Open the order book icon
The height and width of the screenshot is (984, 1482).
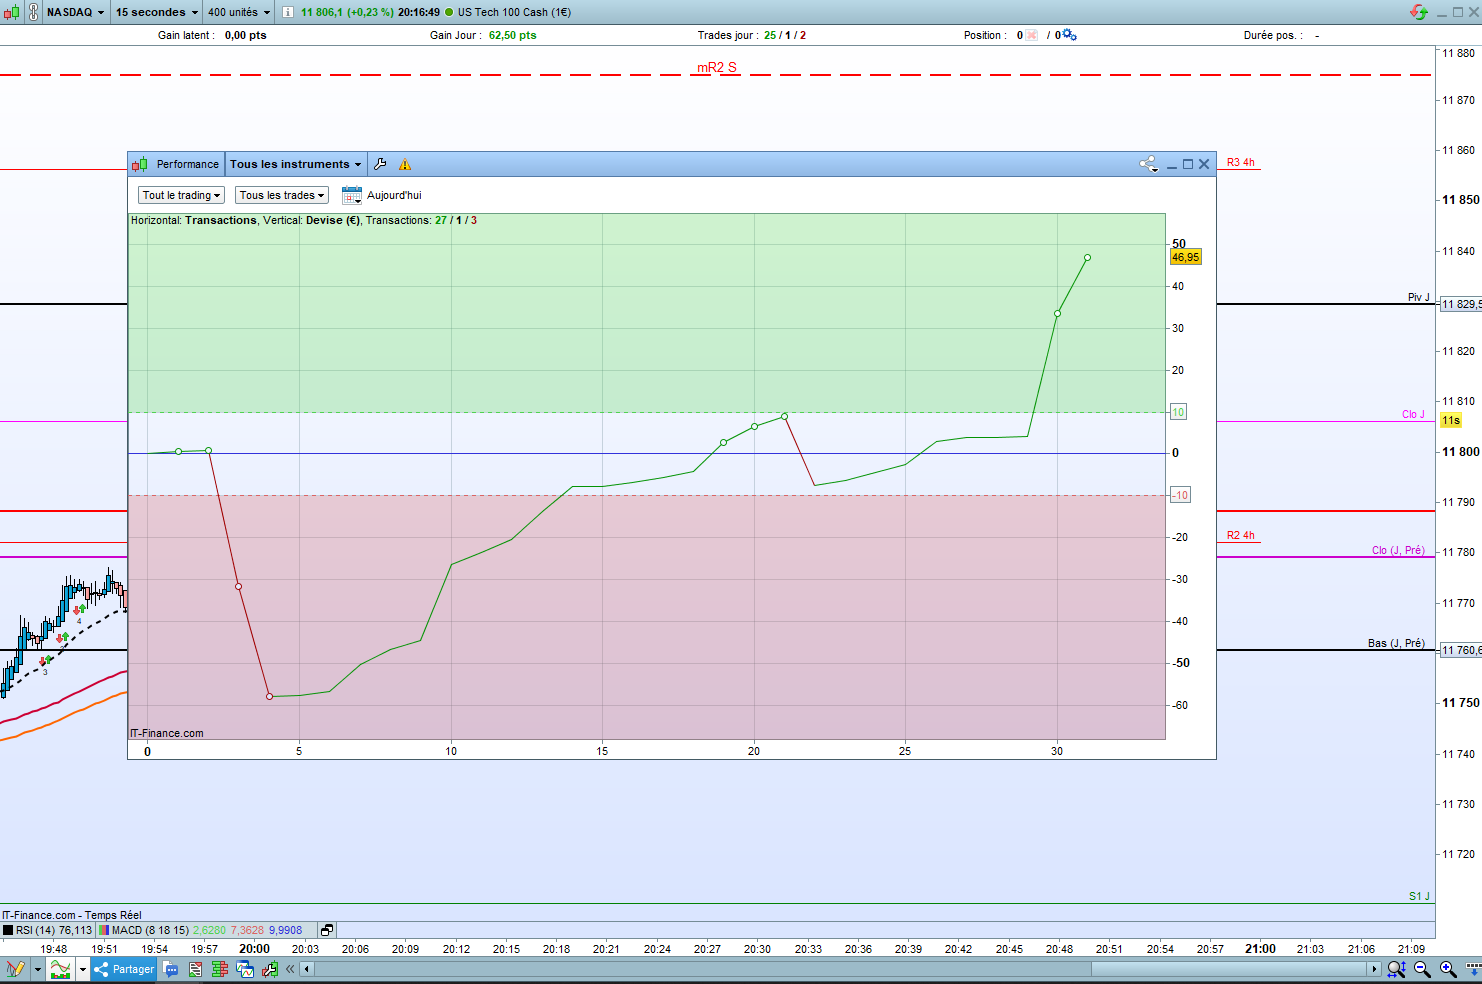(x=220, y=969)
